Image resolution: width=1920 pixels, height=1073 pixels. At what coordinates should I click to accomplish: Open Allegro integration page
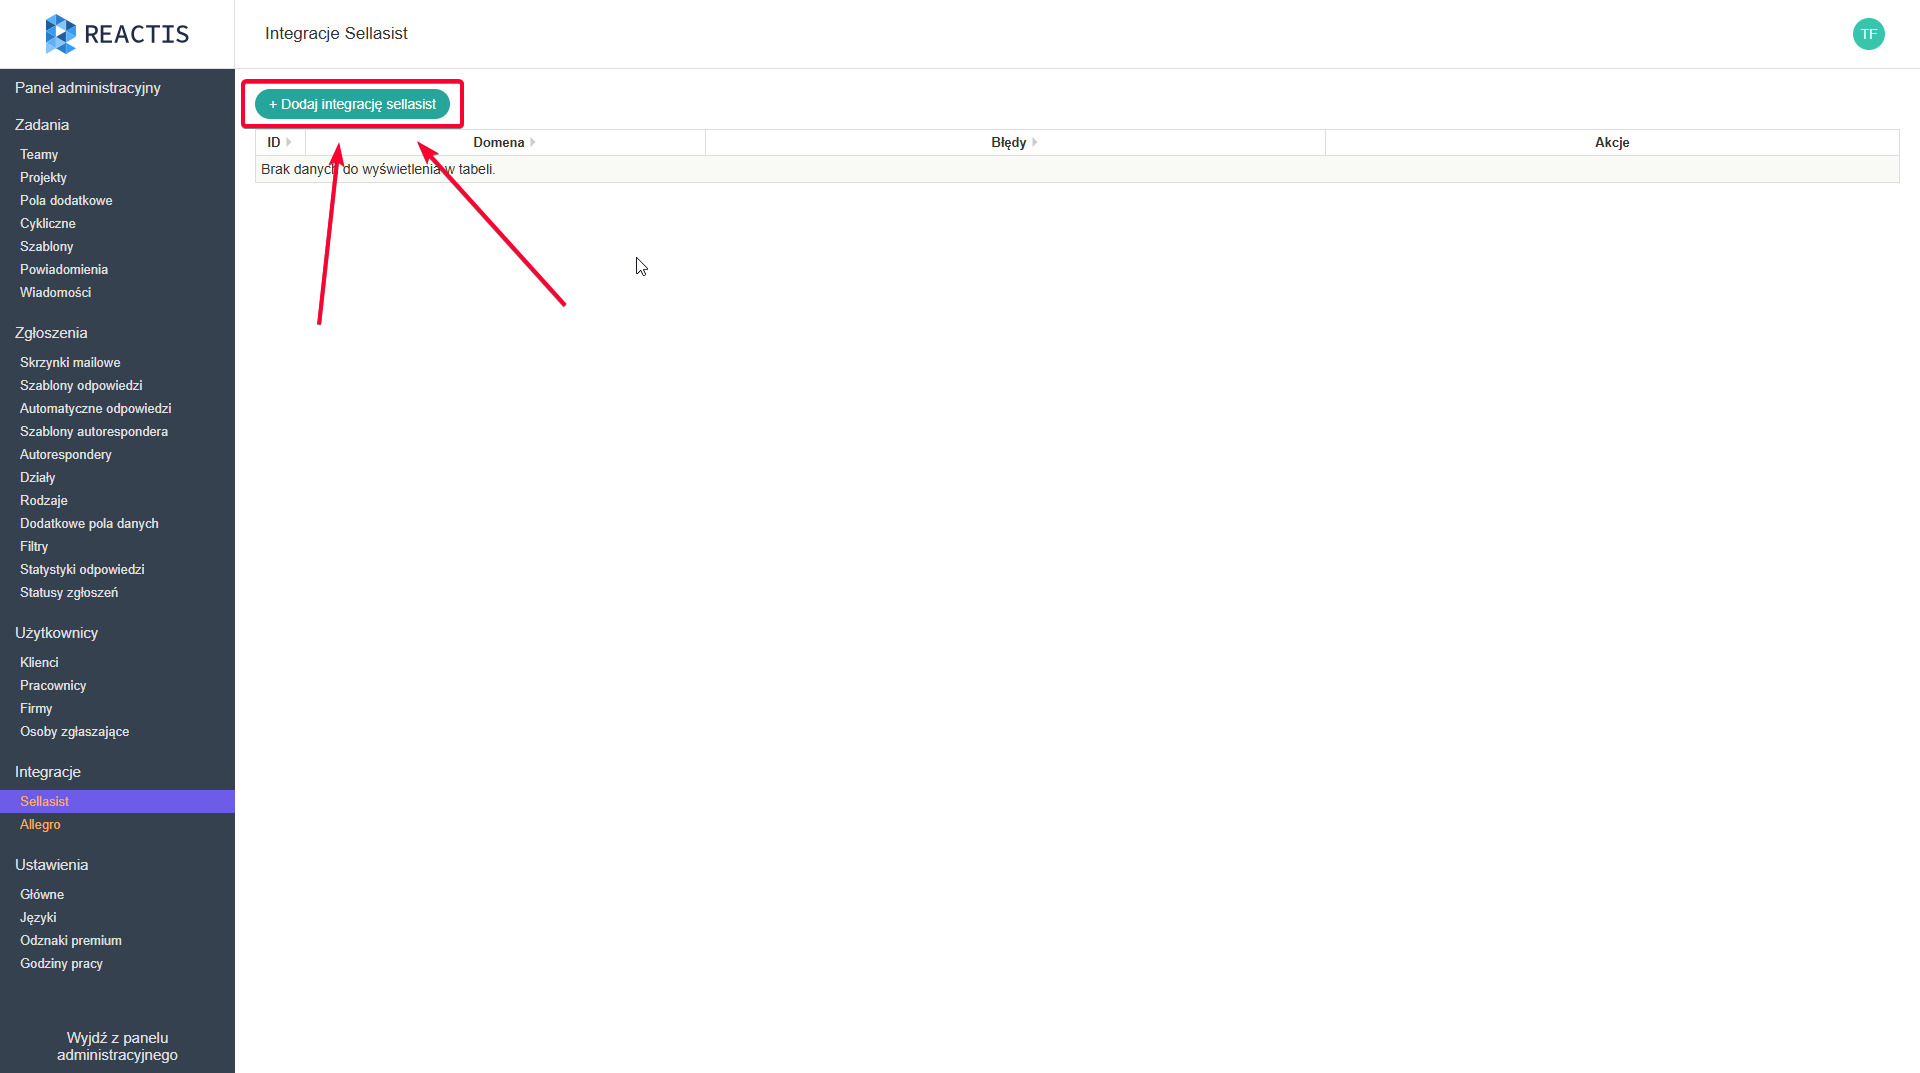pyautogui.click(x=40, y=824)
